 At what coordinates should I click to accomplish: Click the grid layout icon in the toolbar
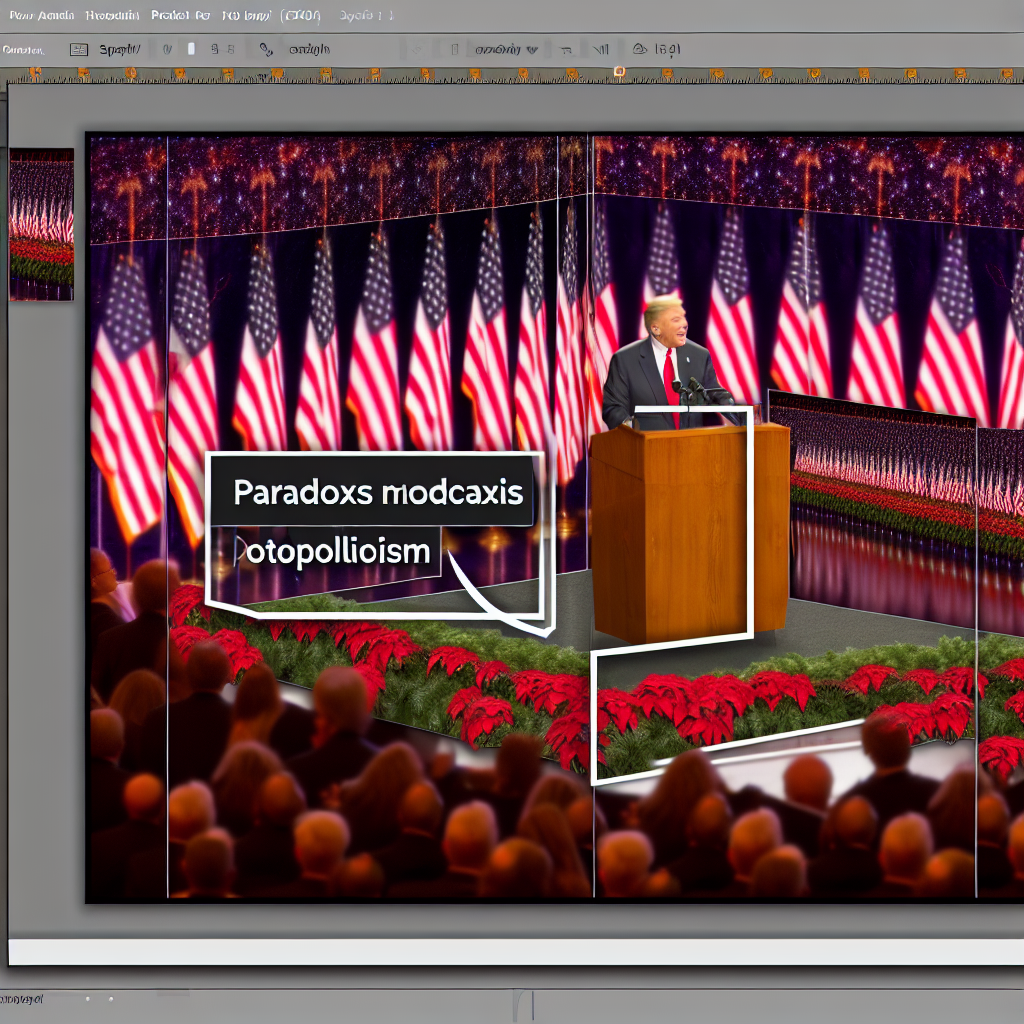(x=79, y=49)
